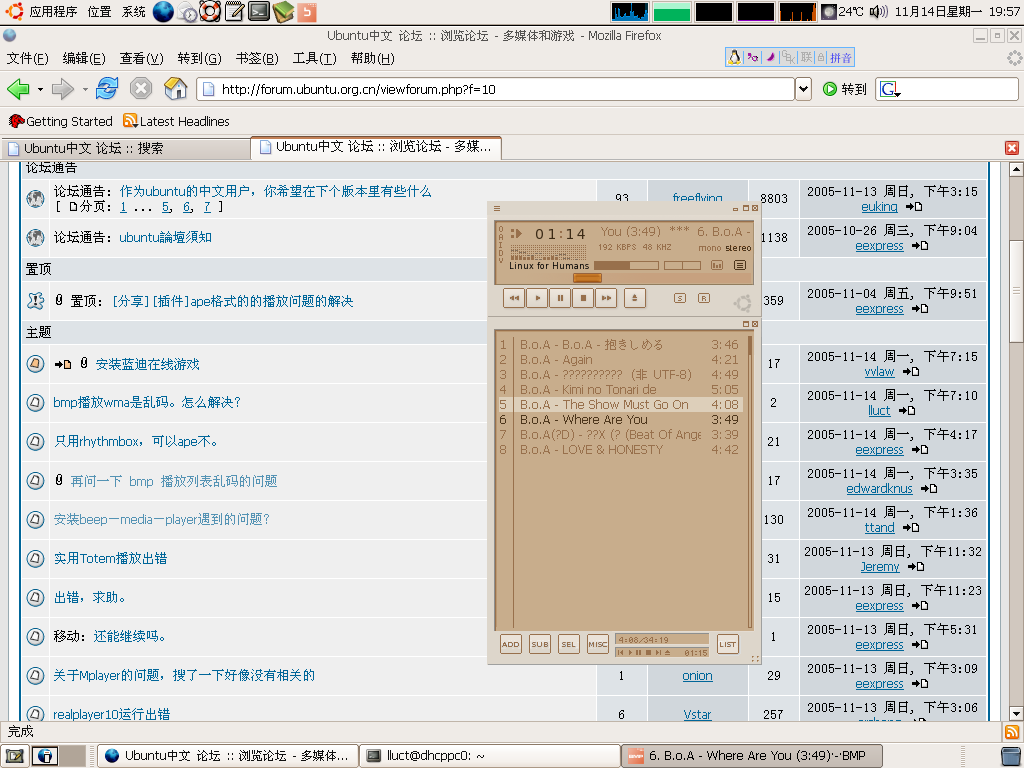Skip to previous track in BMP player
The width and height of the screenshot is (1024, 768).
click(515, 298)
